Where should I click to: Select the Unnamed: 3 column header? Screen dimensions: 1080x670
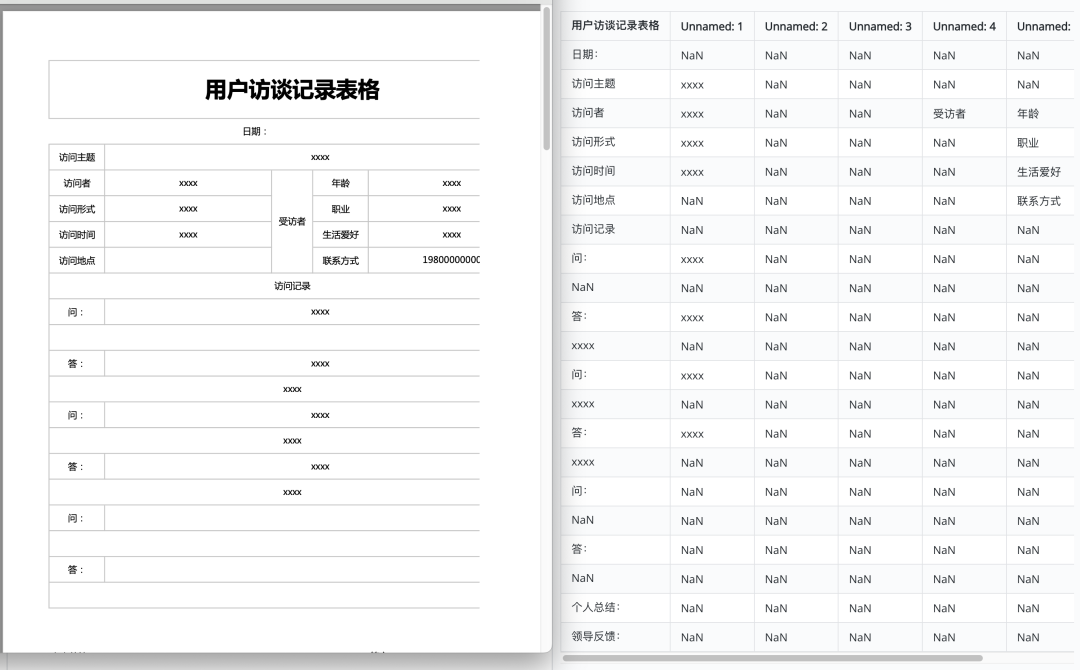pyautogui.click(x=880, y=26)
